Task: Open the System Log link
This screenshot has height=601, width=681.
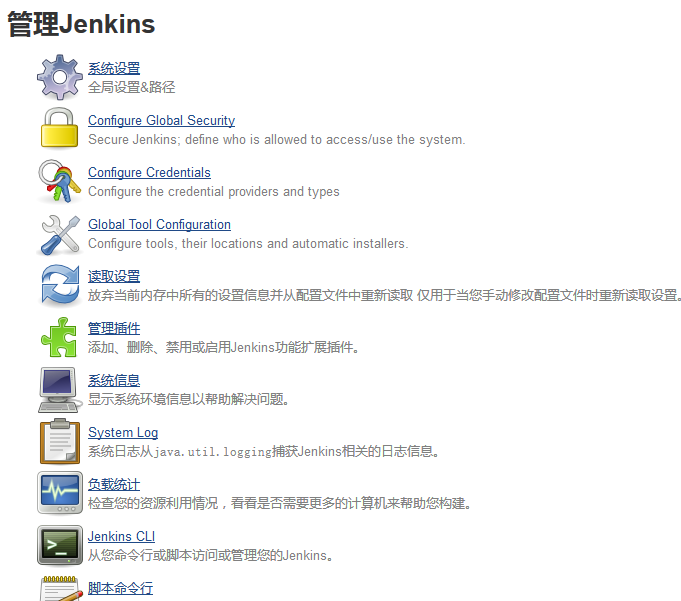Action: [123, 433]
